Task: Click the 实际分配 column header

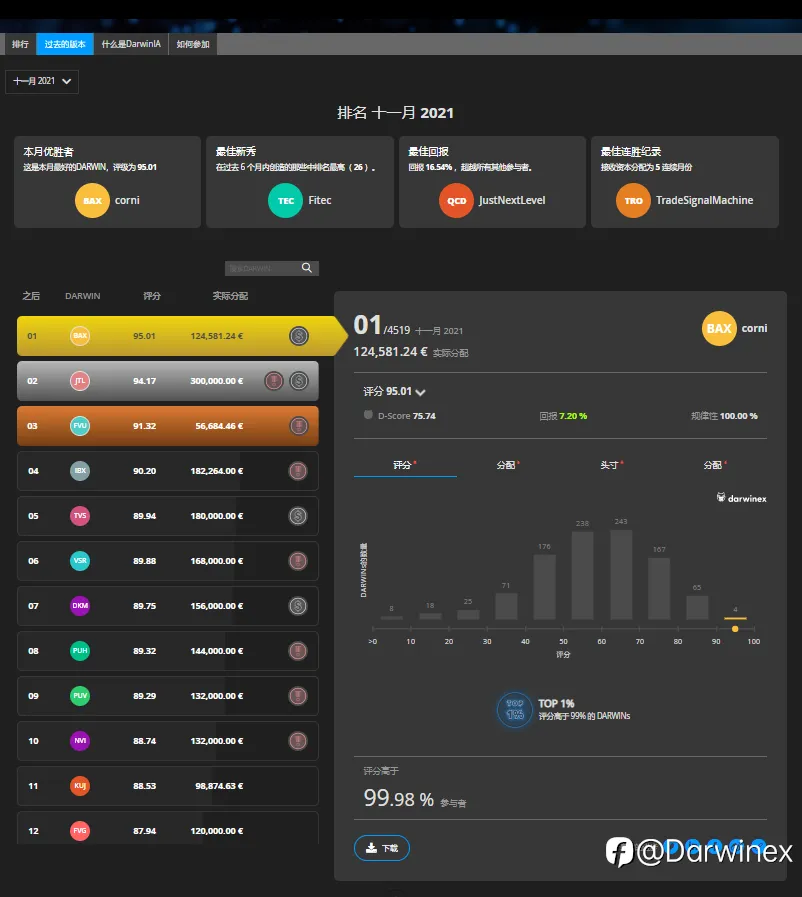Action: point(230,296)
